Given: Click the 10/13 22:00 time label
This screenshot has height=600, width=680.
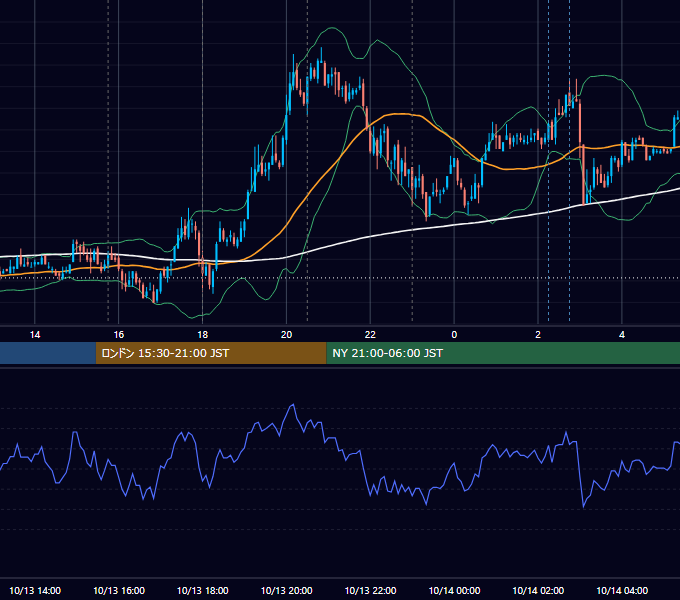Looking at the screenshot, I should click(370, 590).
